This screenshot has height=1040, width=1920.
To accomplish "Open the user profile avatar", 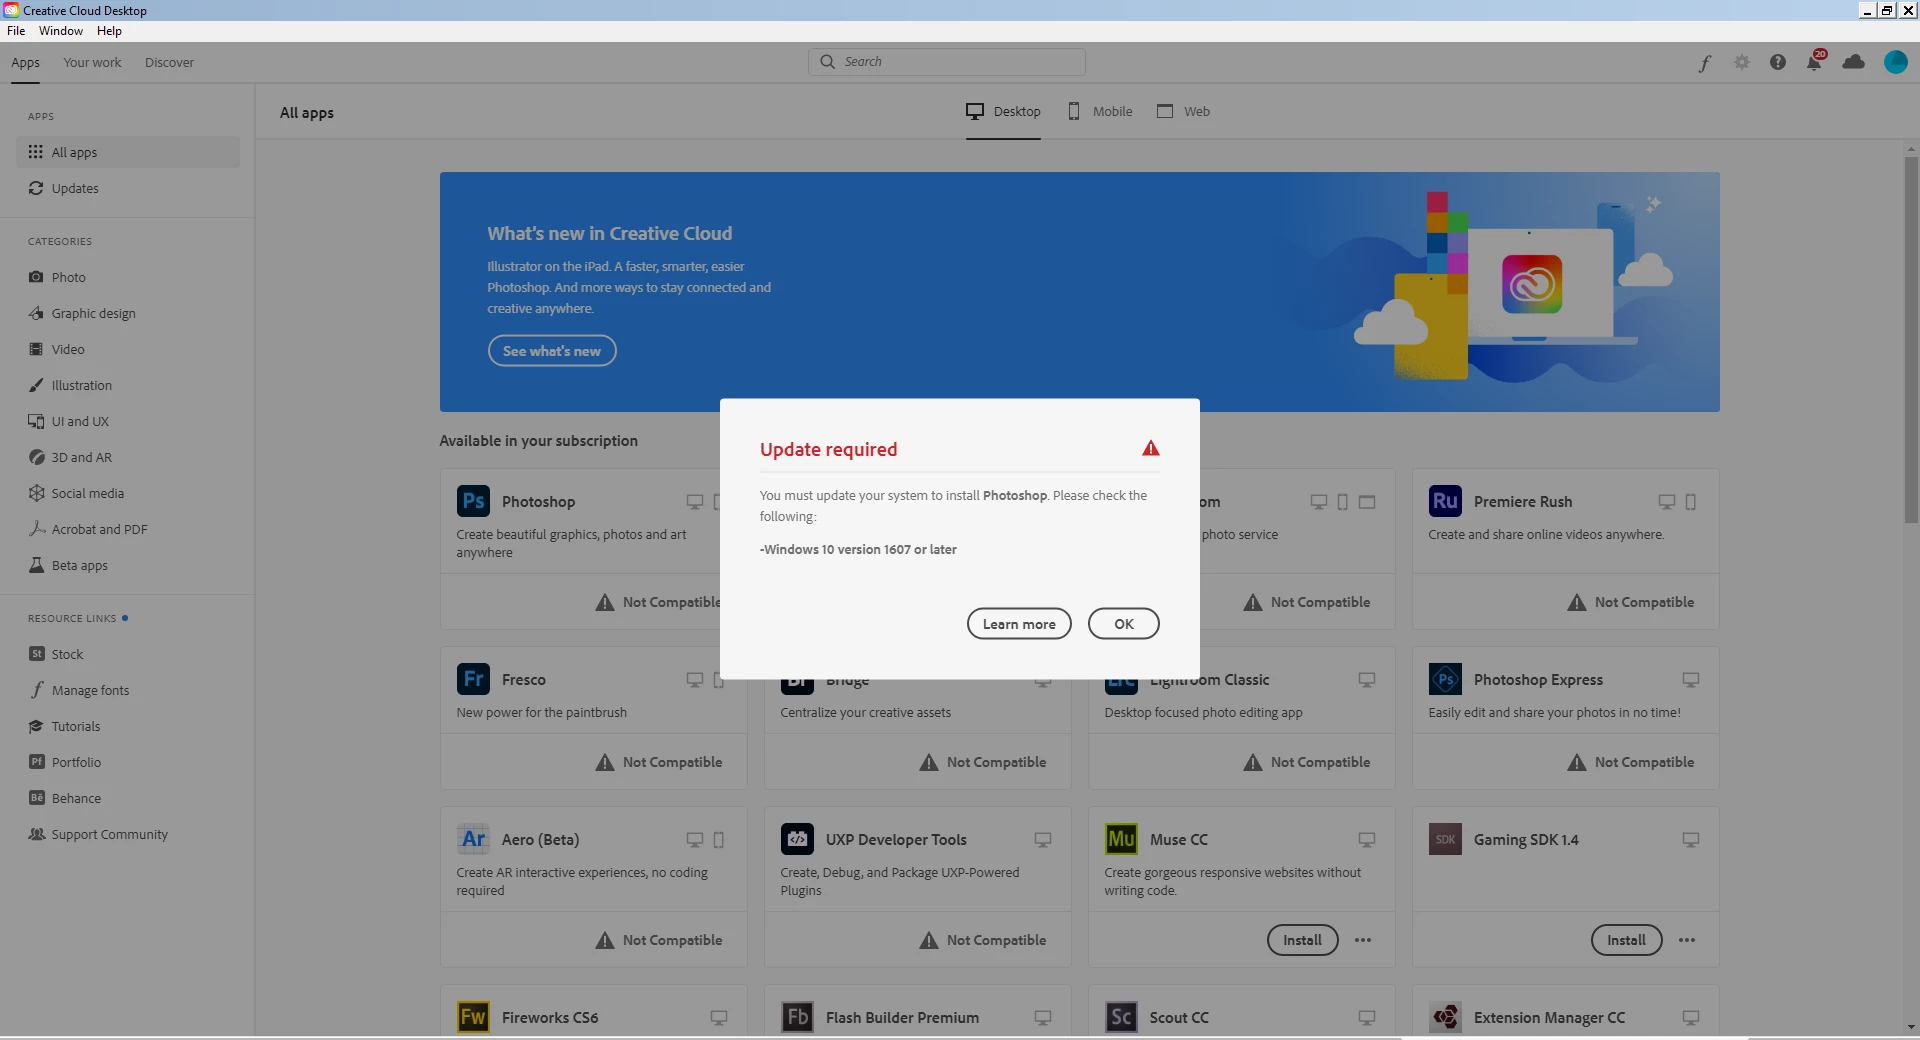I will [1895, 62].
